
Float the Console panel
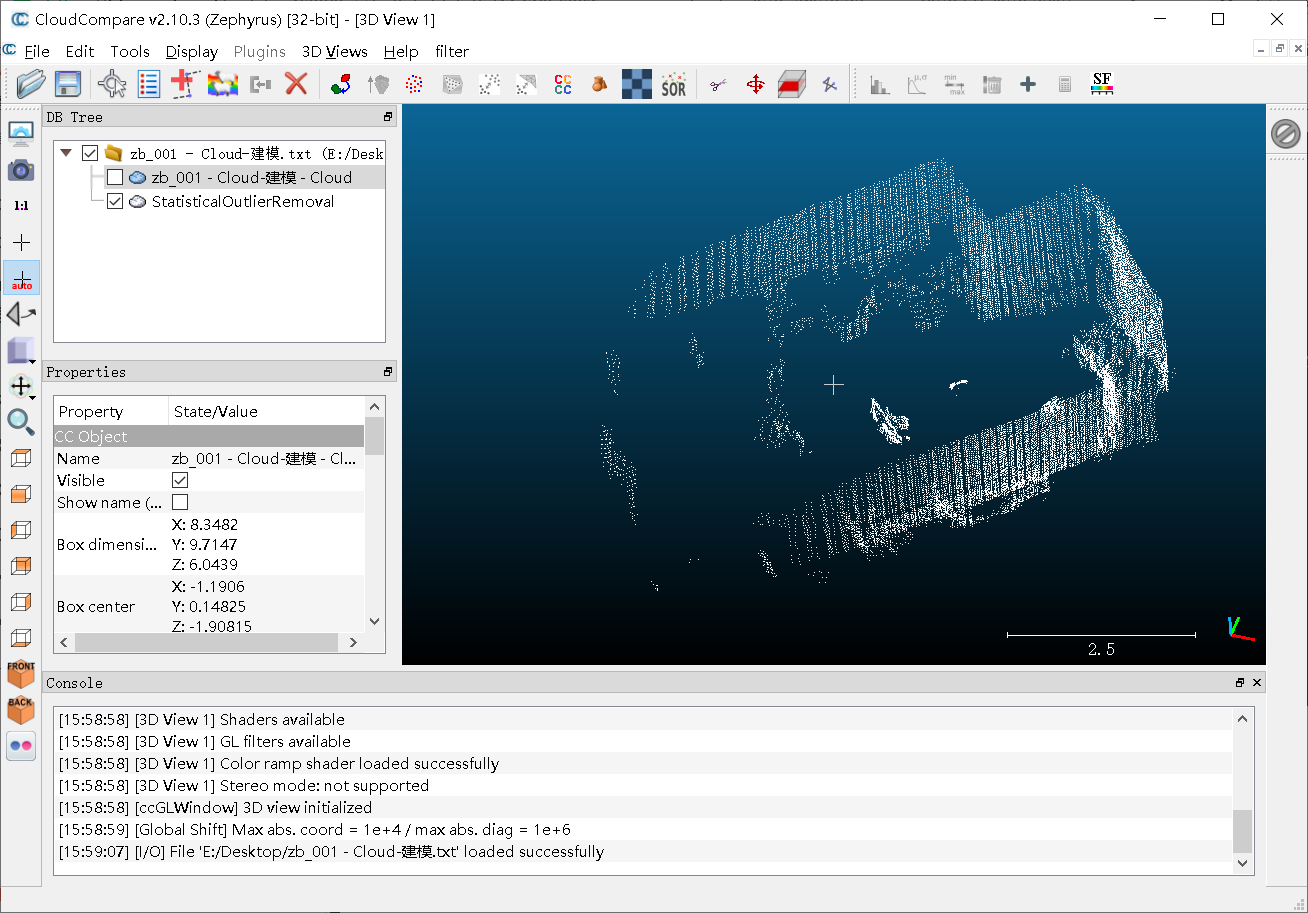1240,683
